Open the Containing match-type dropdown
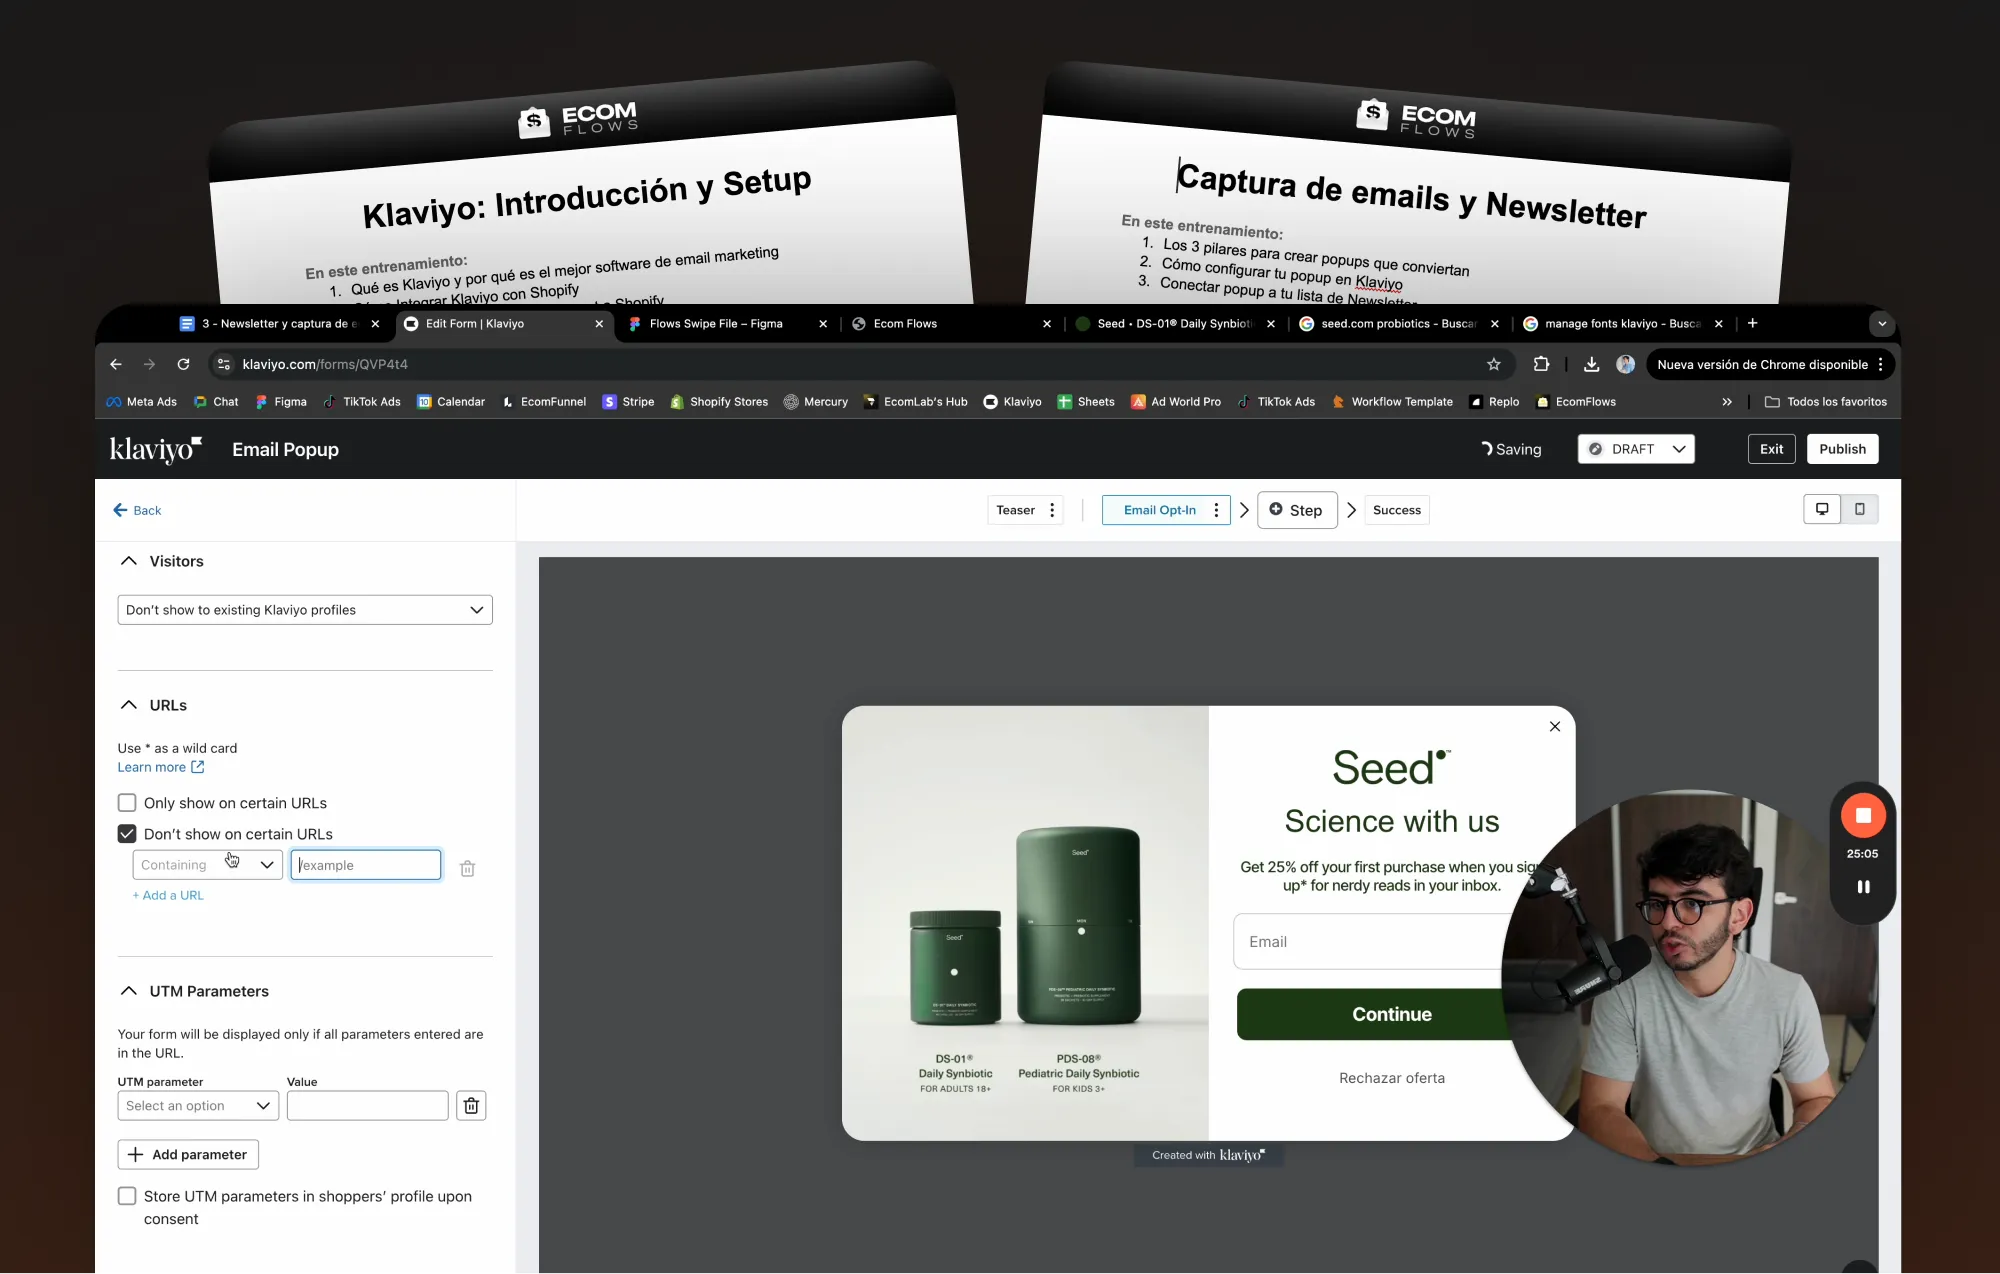 (x=207, y=865)
